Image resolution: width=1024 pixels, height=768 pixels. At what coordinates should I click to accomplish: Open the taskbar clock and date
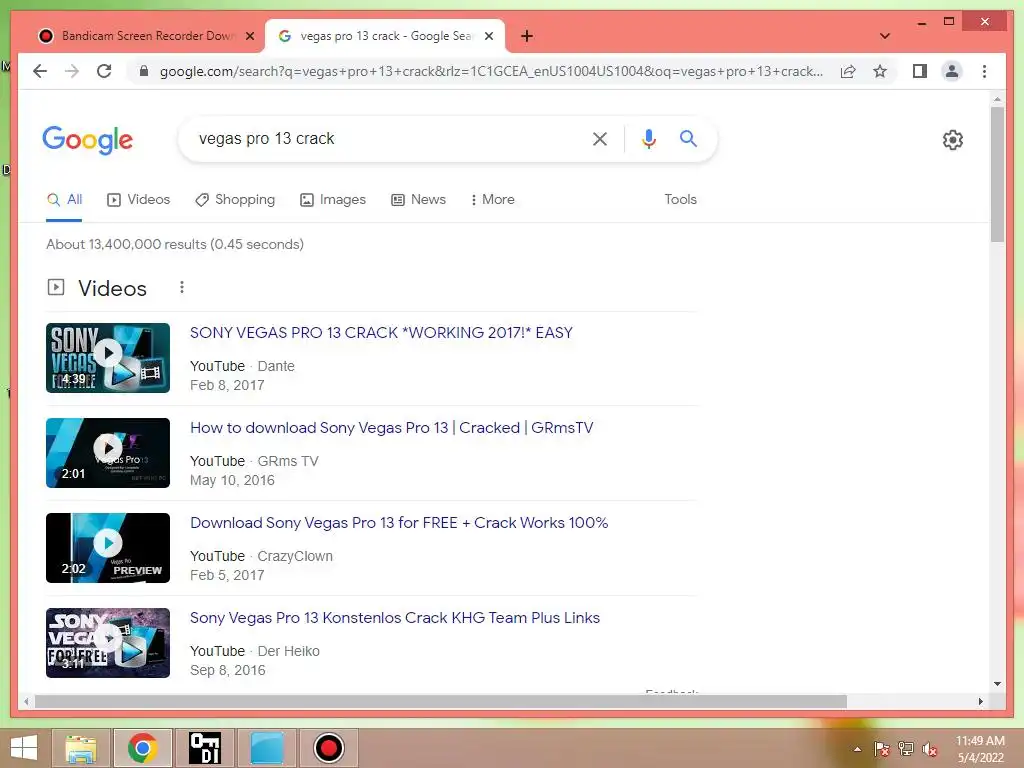point(980,749)
